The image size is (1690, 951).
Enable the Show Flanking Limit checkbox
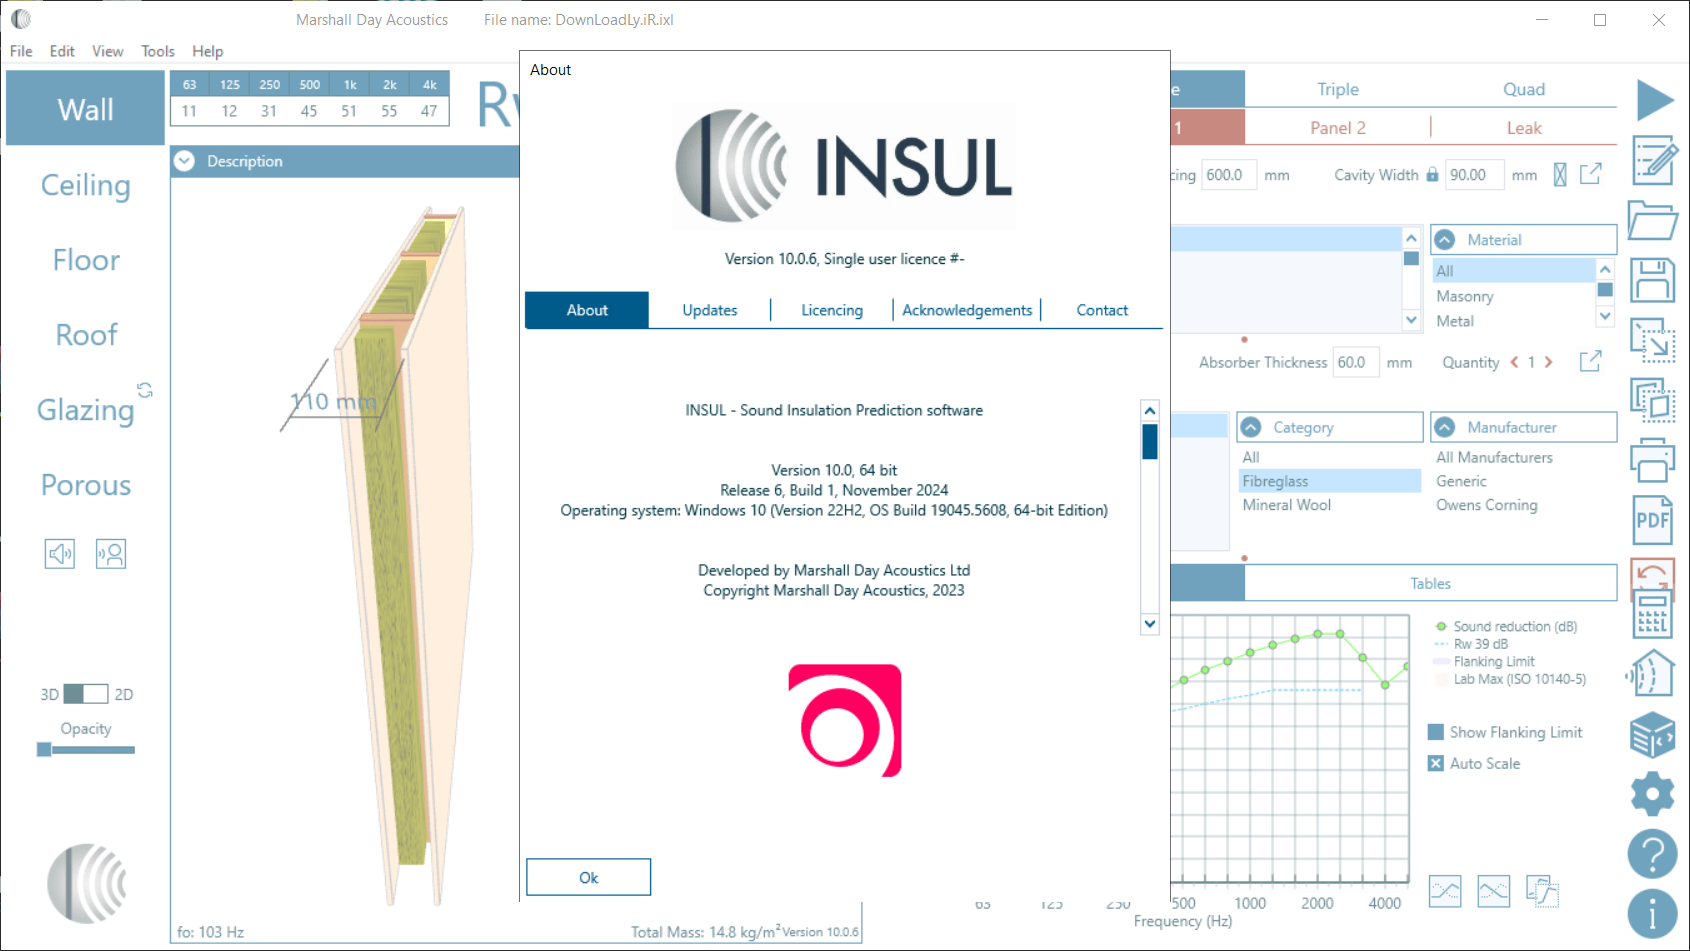pyautogui.click(x=1436, y=732)
